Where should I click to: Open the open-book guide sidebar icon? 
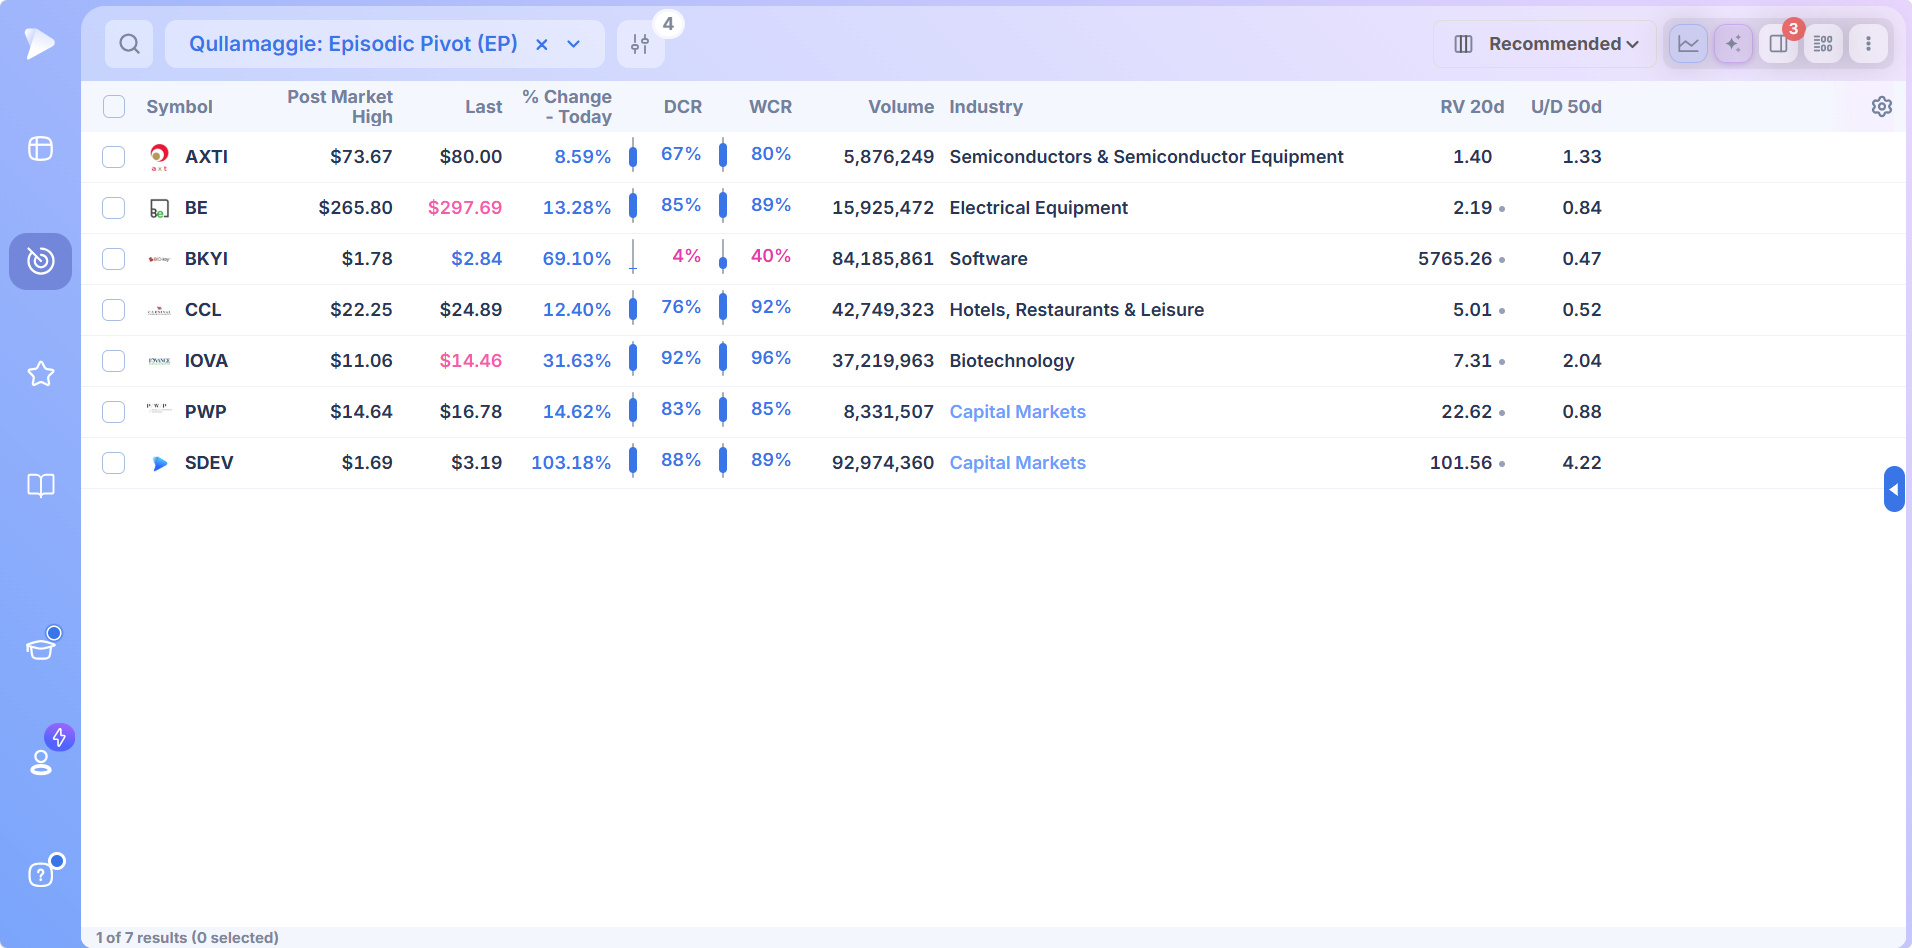point(40,486)
